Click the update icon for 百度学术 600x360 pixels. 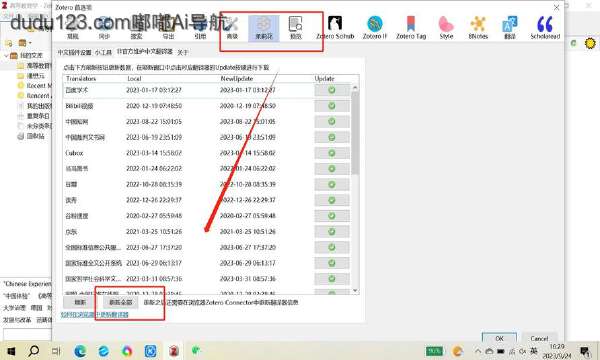point(332,90)
